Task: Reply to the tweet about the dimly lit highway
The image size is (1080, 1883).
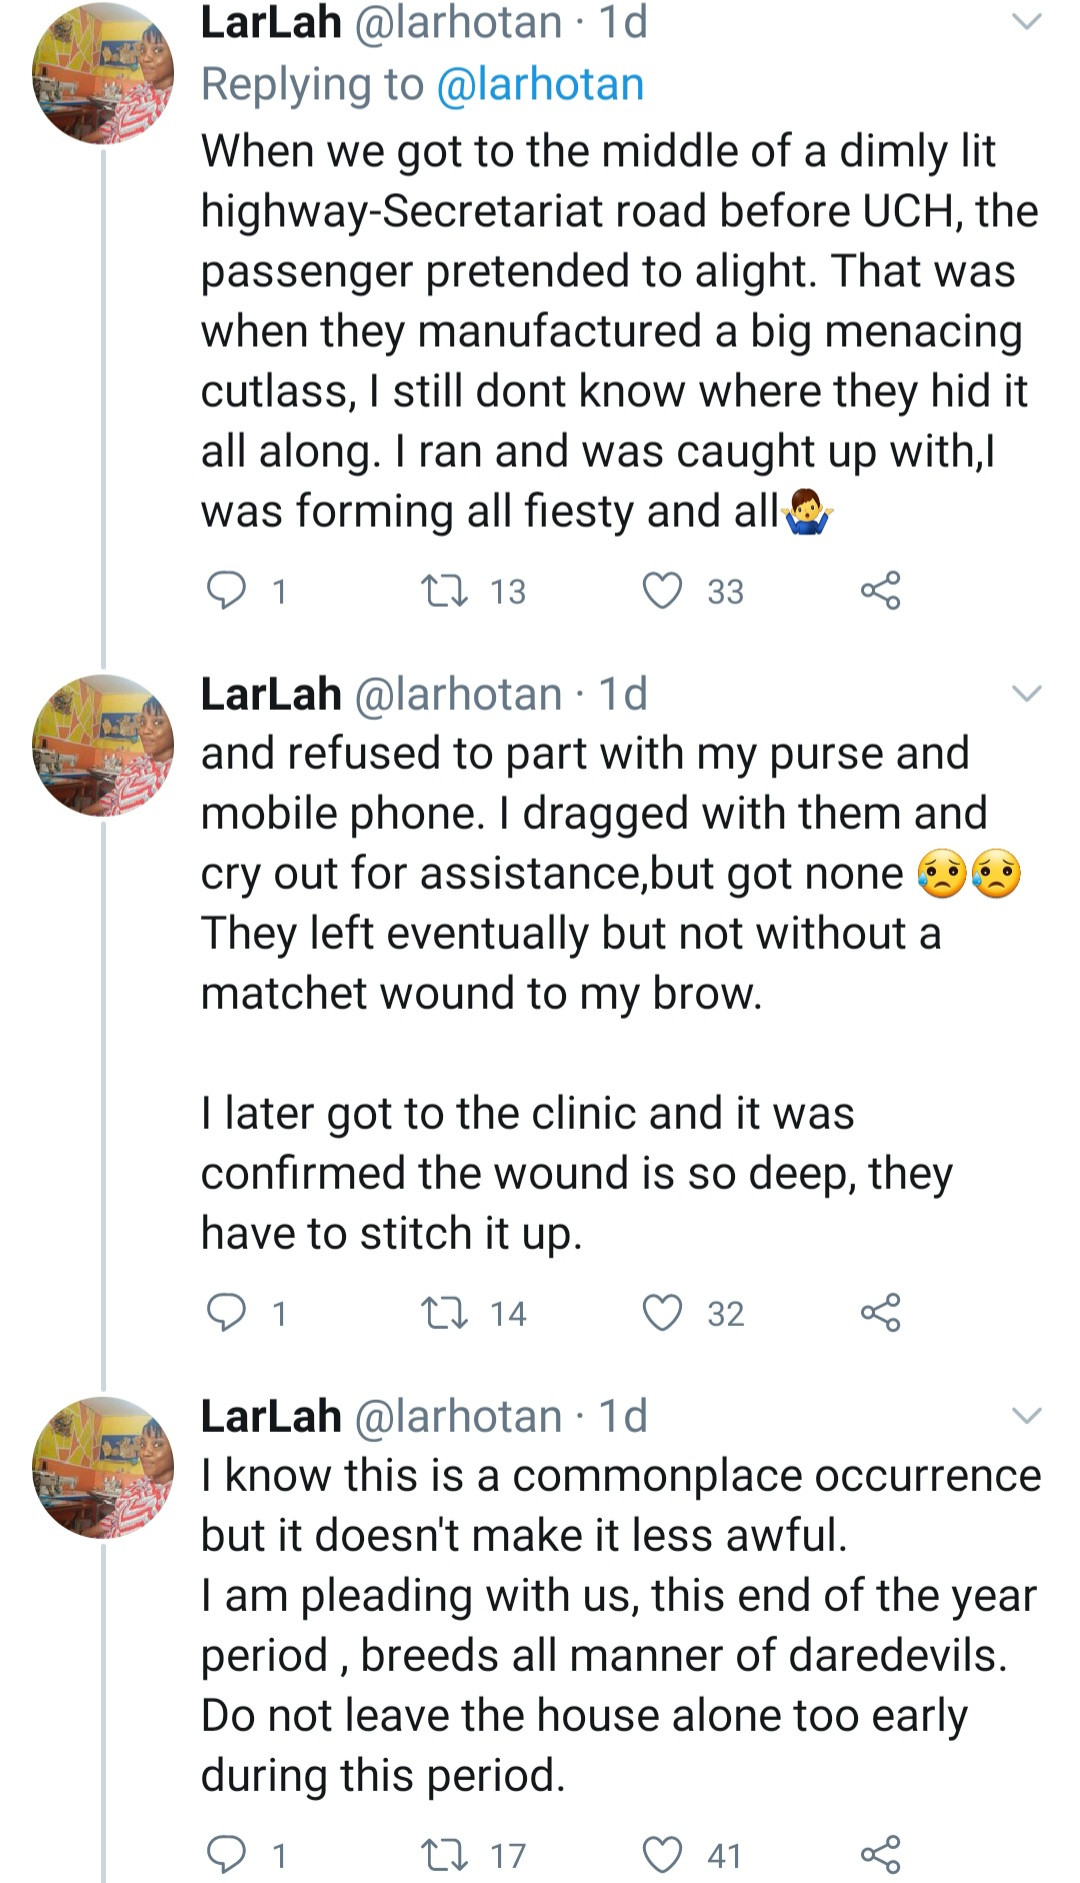Action: [226, 590]
